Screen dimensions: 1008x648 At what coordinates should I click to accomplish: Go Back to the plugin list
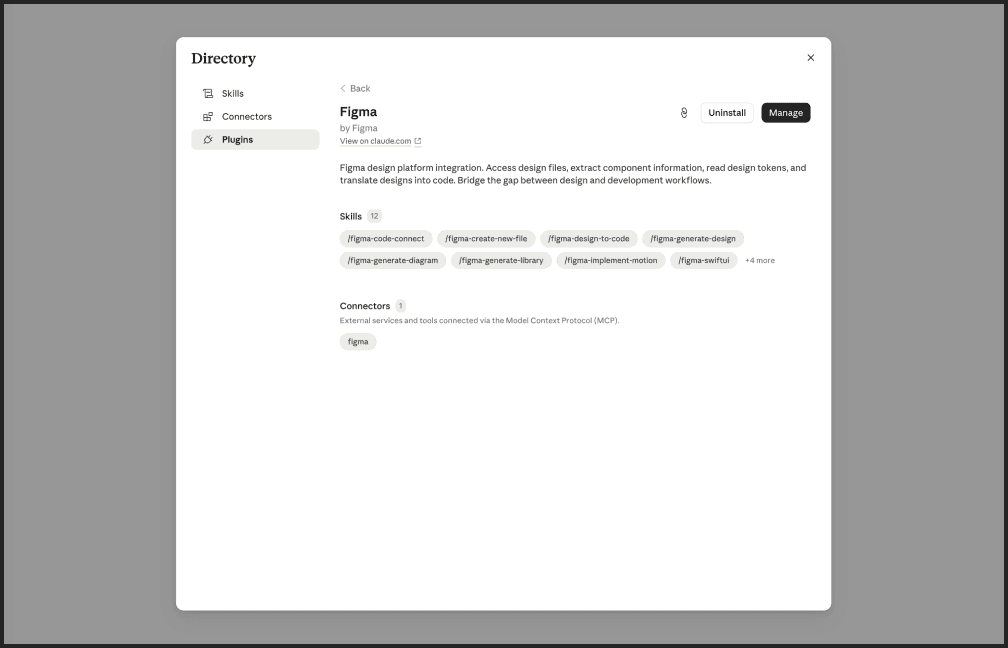click(355, 89)
